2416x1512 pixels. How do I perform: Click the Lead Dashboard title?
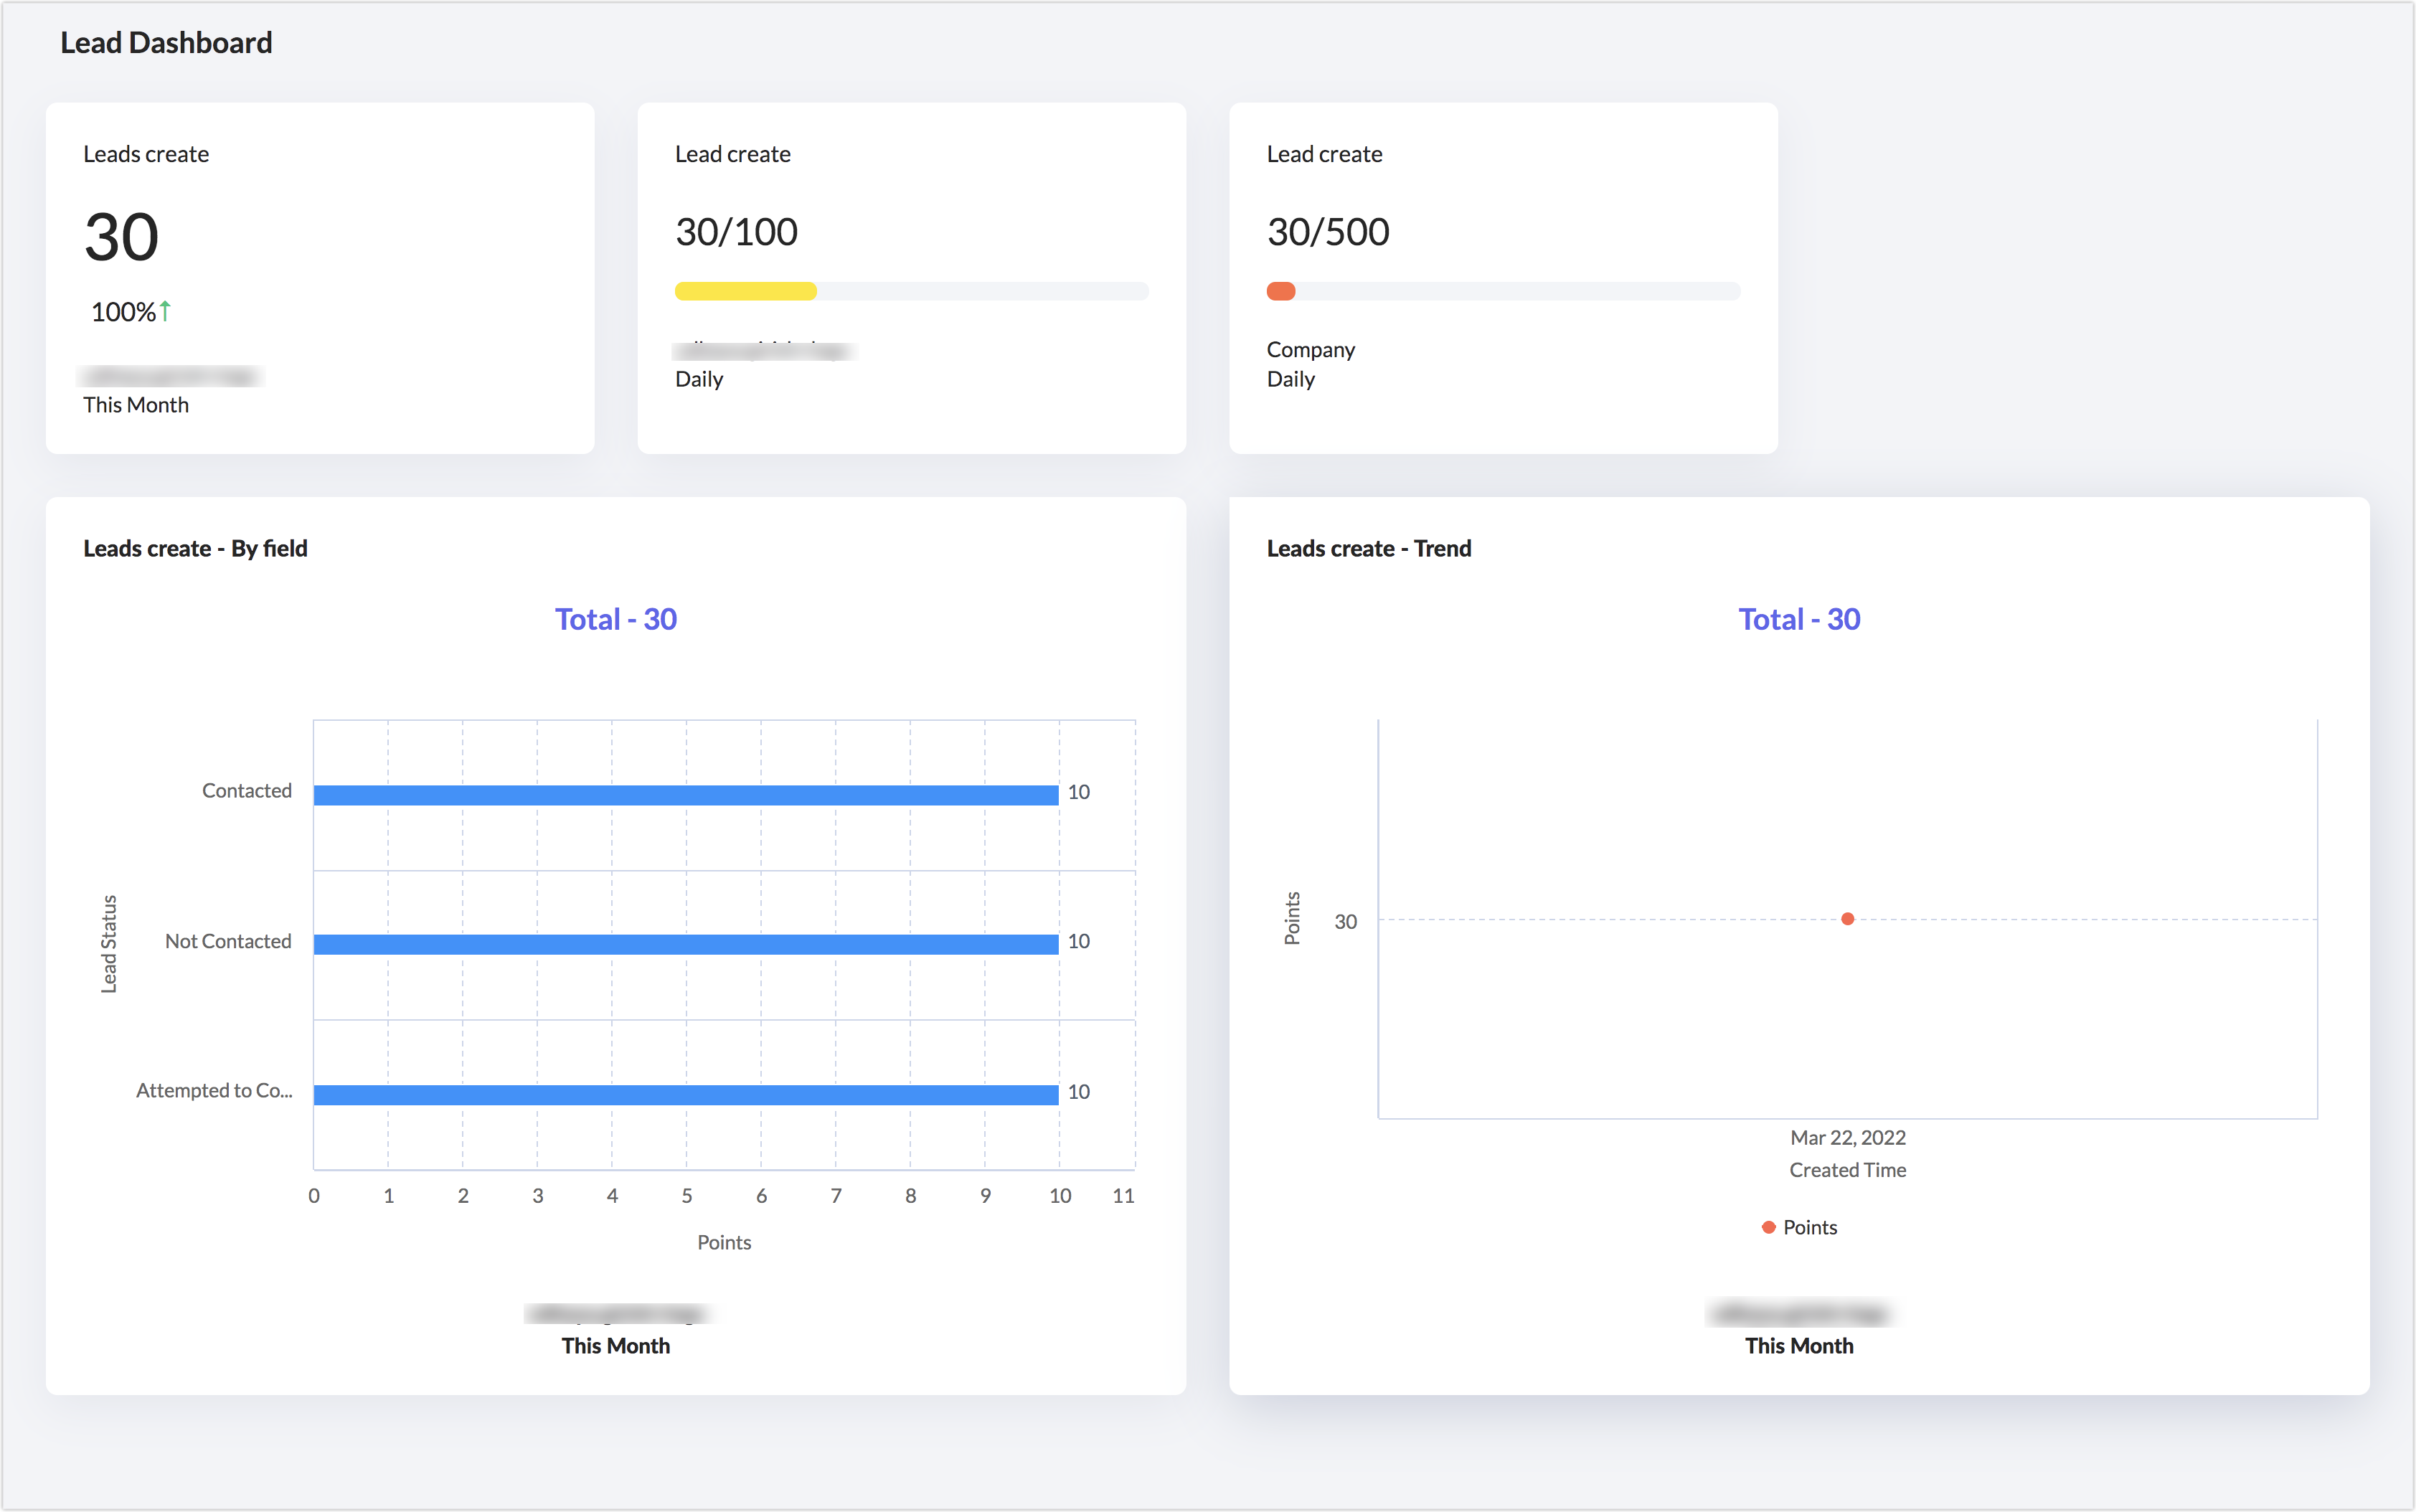coord(166,43)
